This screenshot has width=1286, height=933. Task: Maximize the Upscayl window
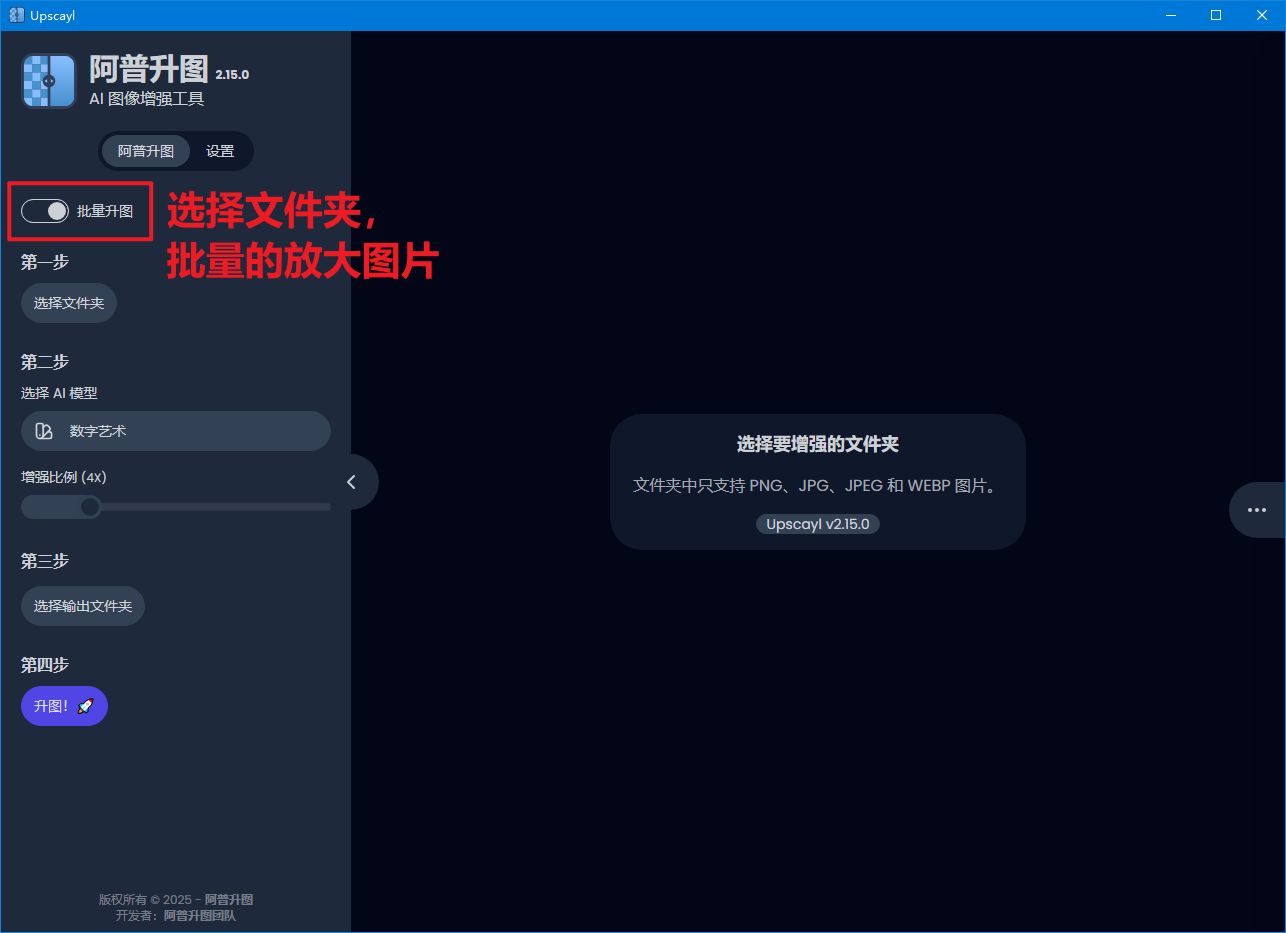point(1216,15)
